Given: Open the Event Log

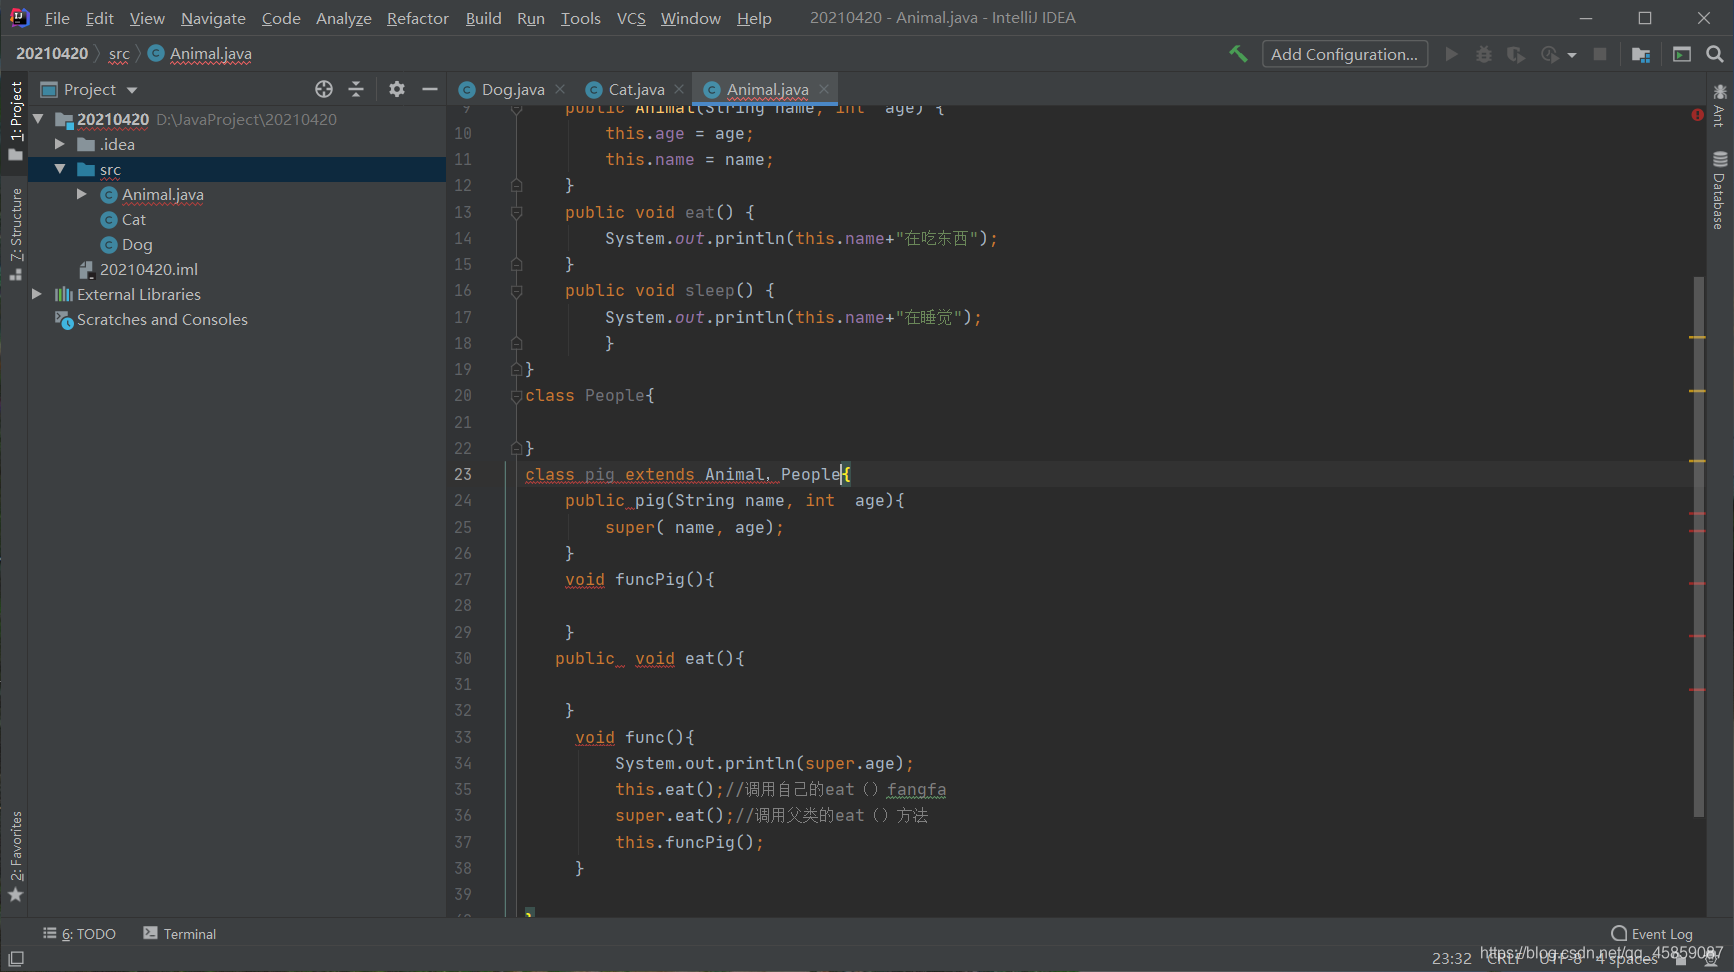Looking at the screenshot, I should click(1652, 934).
